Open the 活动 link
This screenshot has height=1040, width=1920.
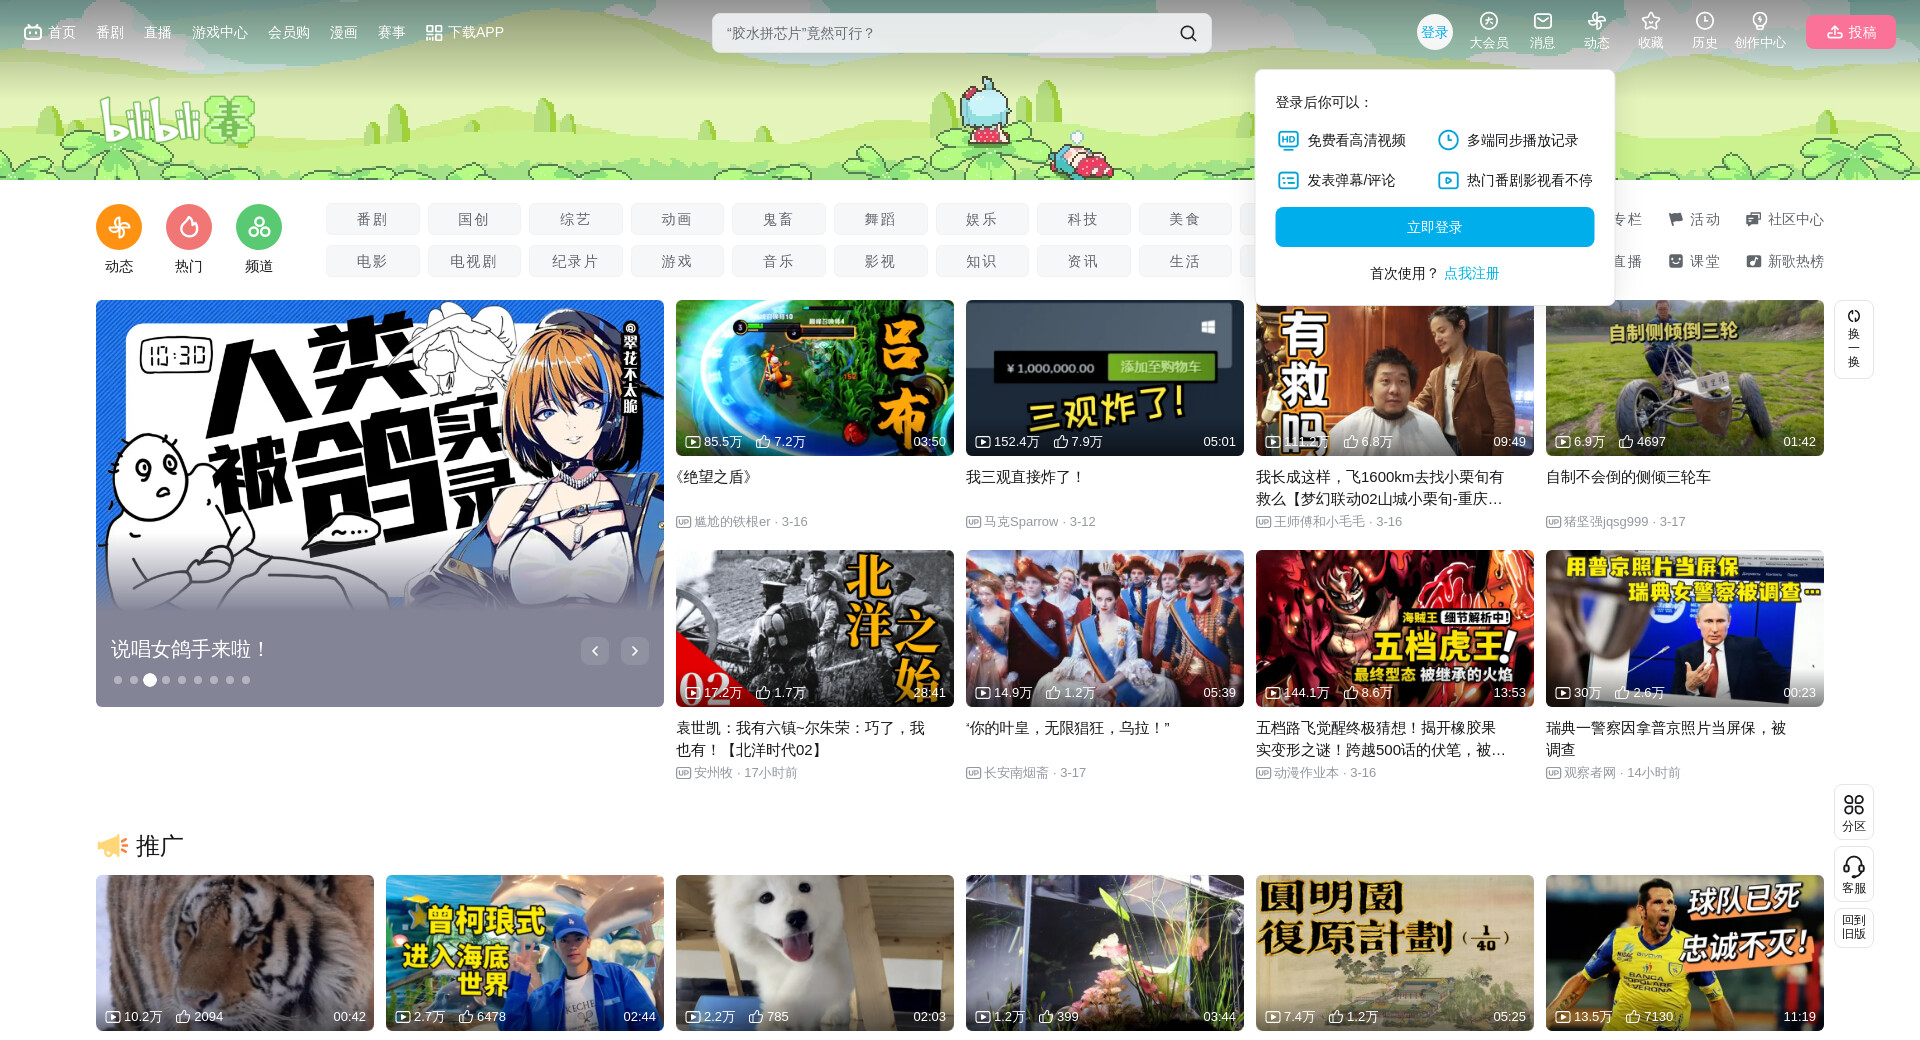[x=1694, y=219]
